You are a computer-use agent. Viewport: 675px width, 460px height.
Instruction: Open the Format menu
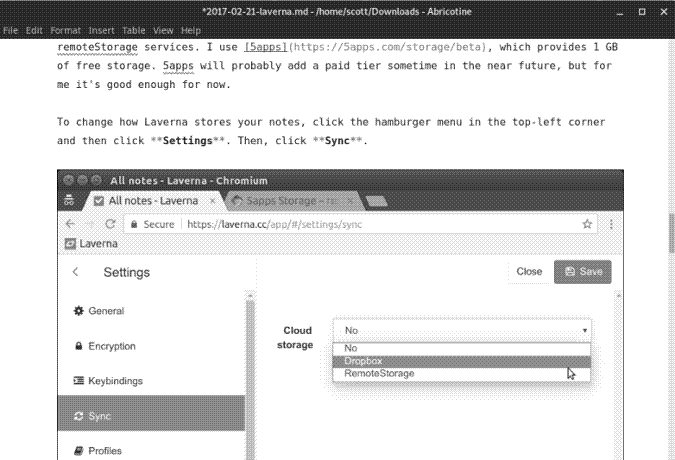65,31
